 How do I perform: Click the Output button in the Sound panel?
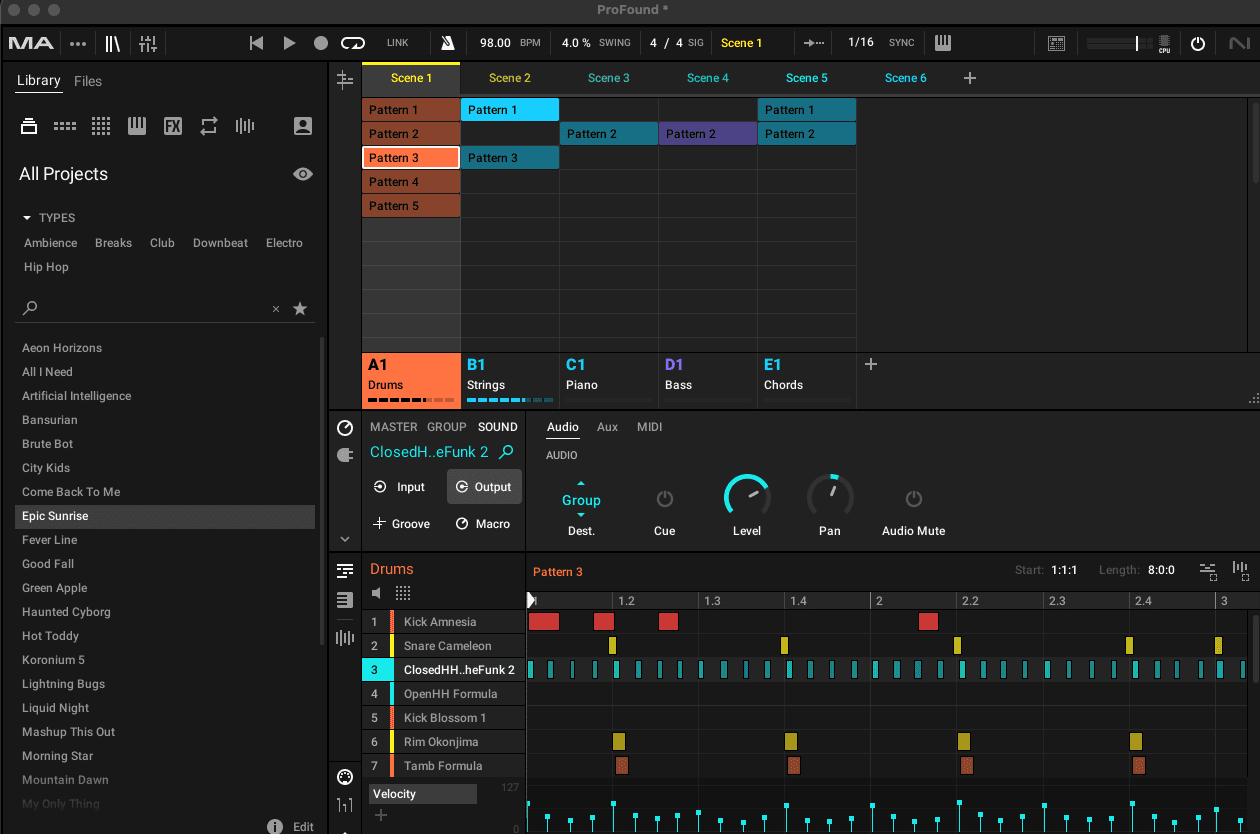click(484, 487)
